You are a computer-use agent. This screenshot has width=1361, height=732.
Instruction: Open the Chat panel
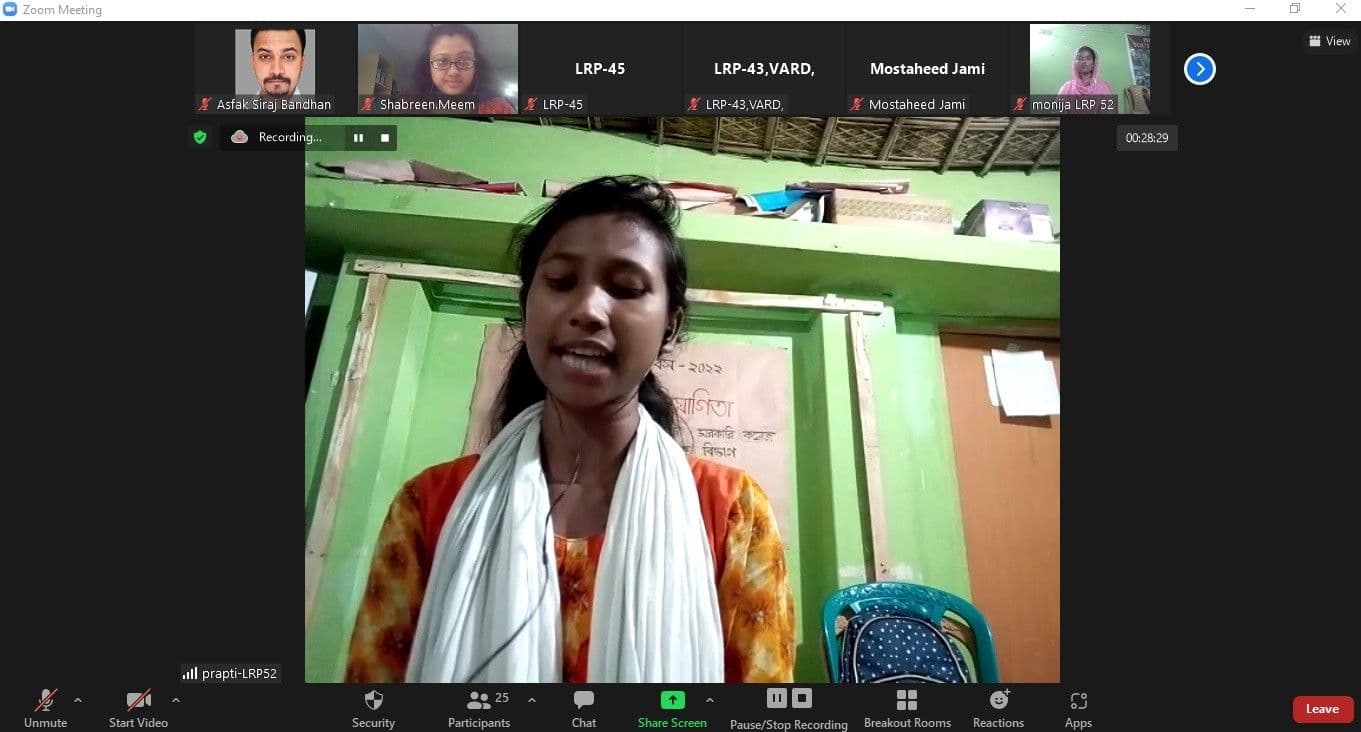tap(584, 701)
